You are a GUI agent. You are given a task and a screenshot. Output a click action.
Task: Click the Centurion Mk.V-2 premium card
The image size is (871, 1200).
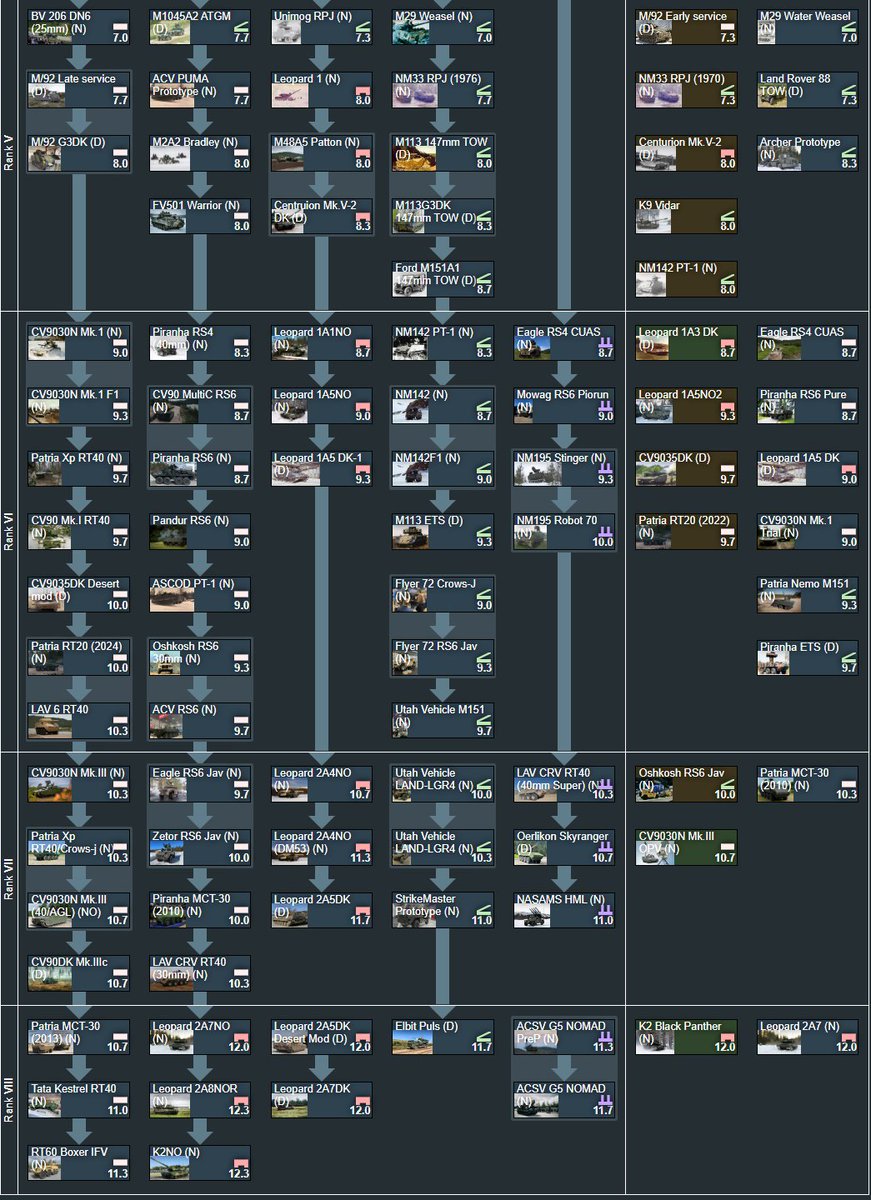point(687,152)
